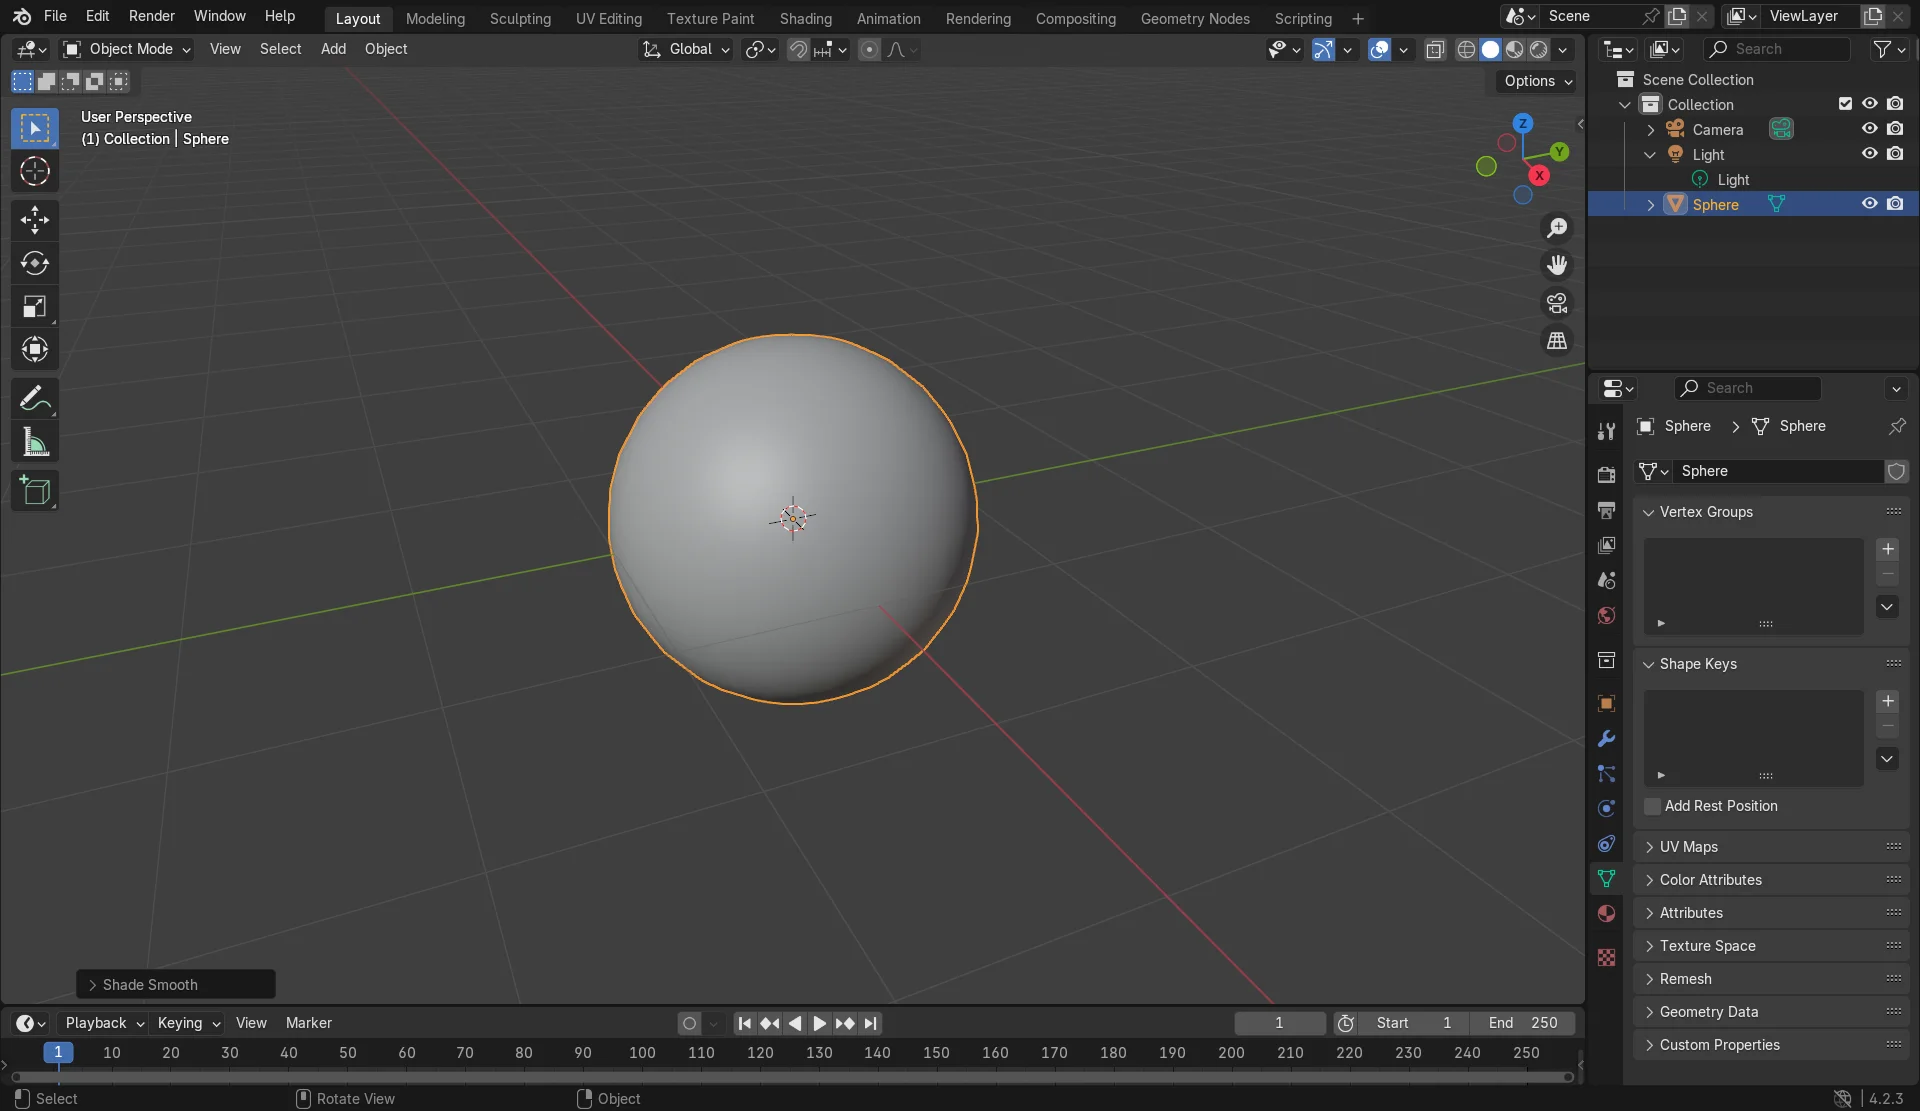This screenshot has height=1111, width=1920.
Task: Open the Physics properties tab
Action: coord(1606,809)
